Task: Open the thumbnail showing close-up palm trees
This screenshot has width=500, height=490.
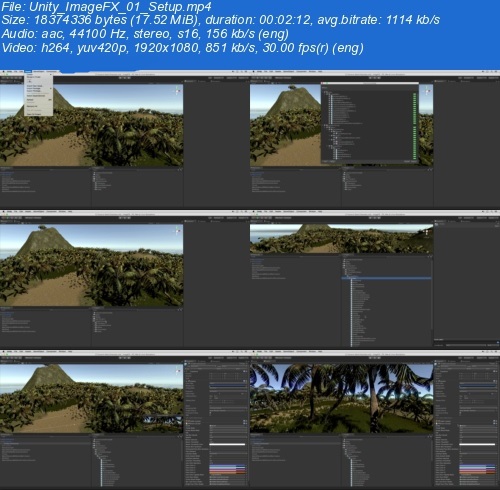Action: pyautogui.click(x=375, y=419)
